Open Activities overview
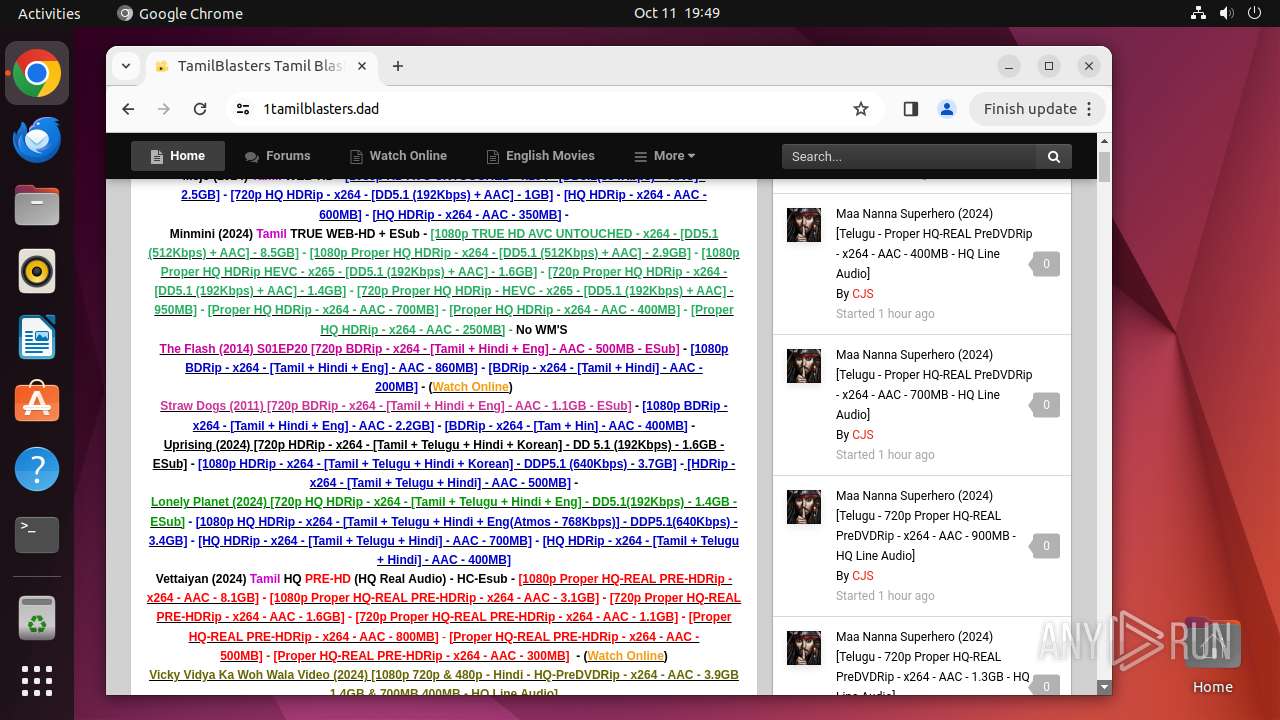 tap(49, 13)
